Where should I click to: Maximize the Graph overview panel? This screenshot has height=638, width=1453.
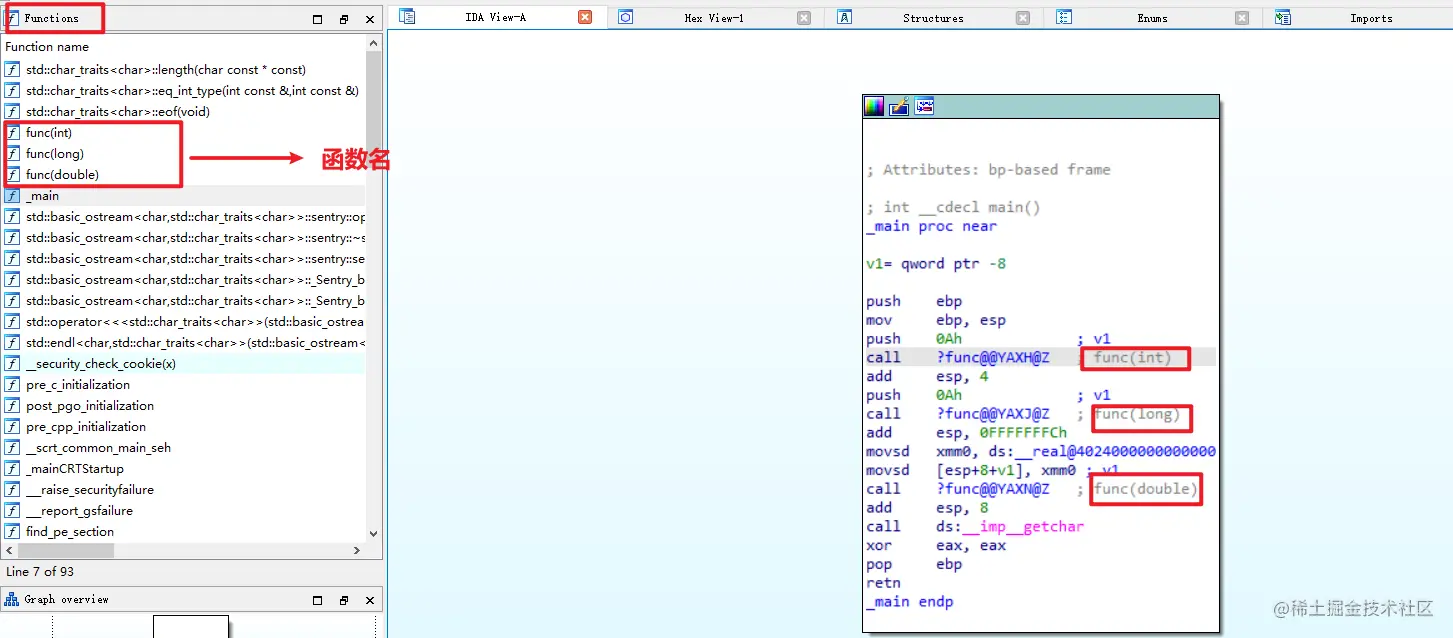tap(318, 600)
